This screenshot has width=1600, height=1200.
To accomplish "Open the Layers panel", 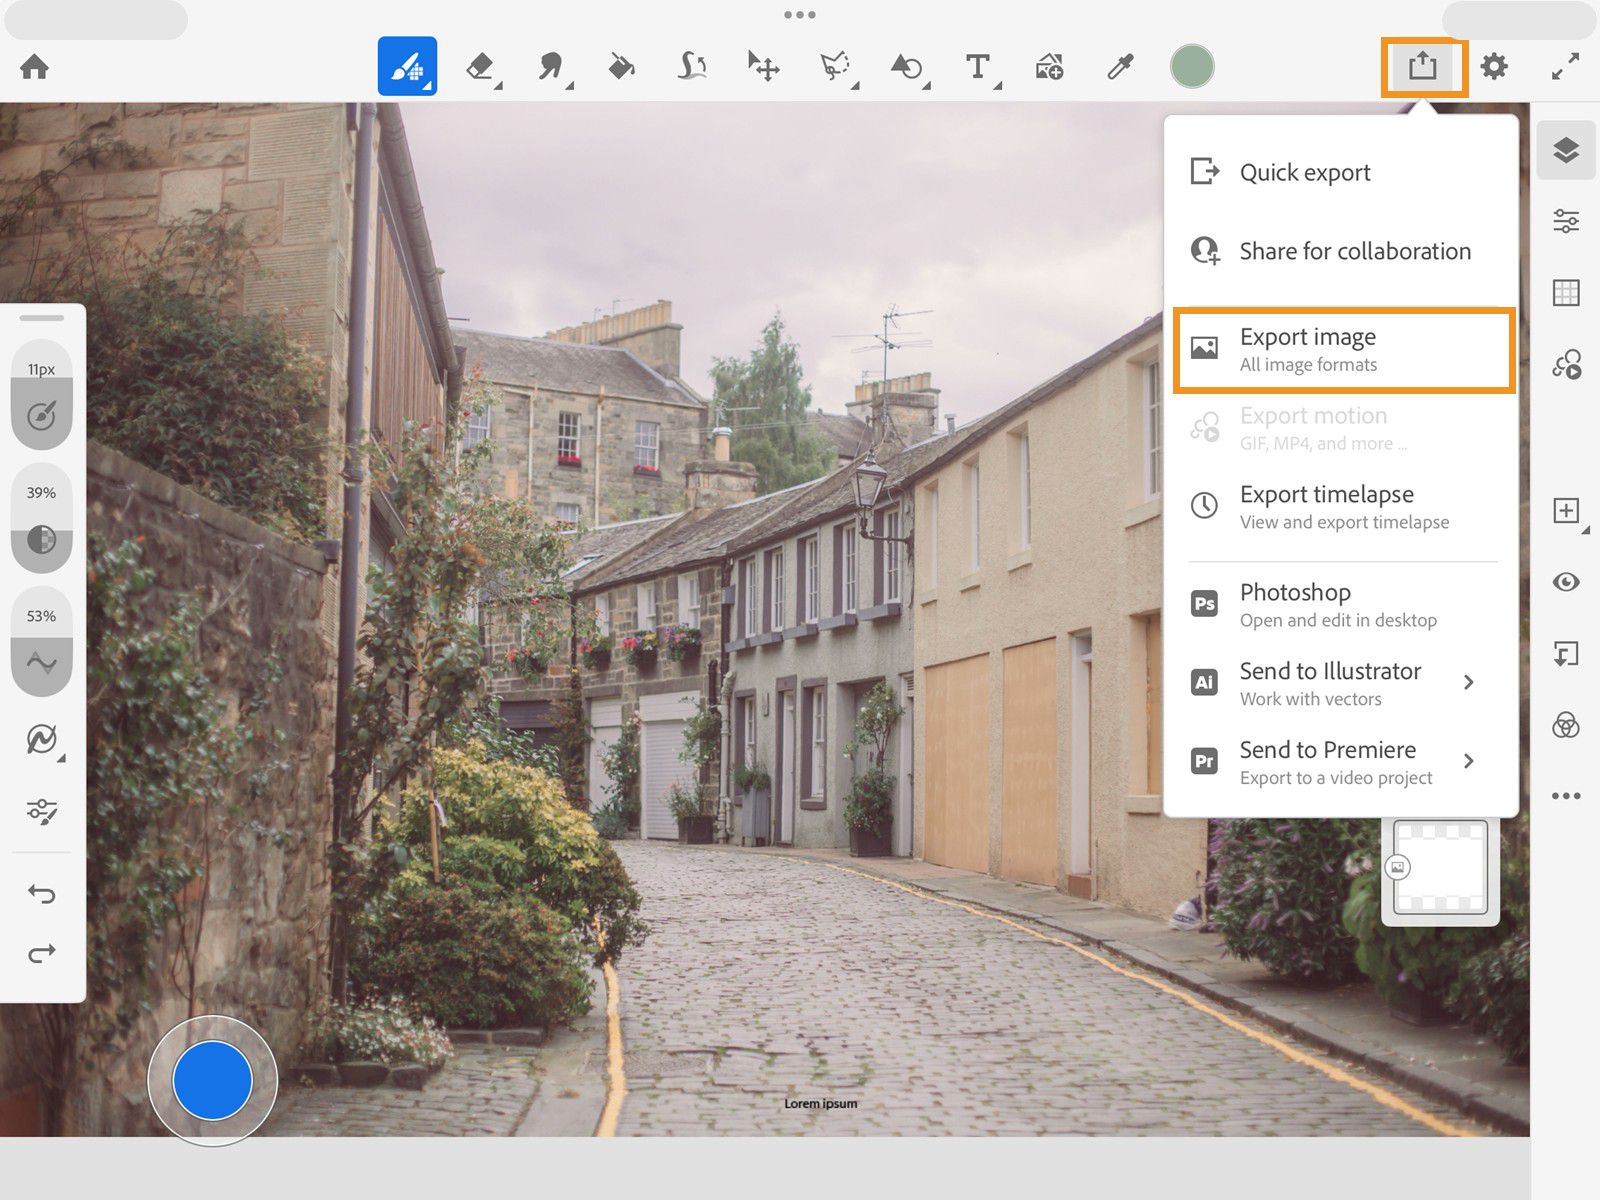I will point(1566,151).
